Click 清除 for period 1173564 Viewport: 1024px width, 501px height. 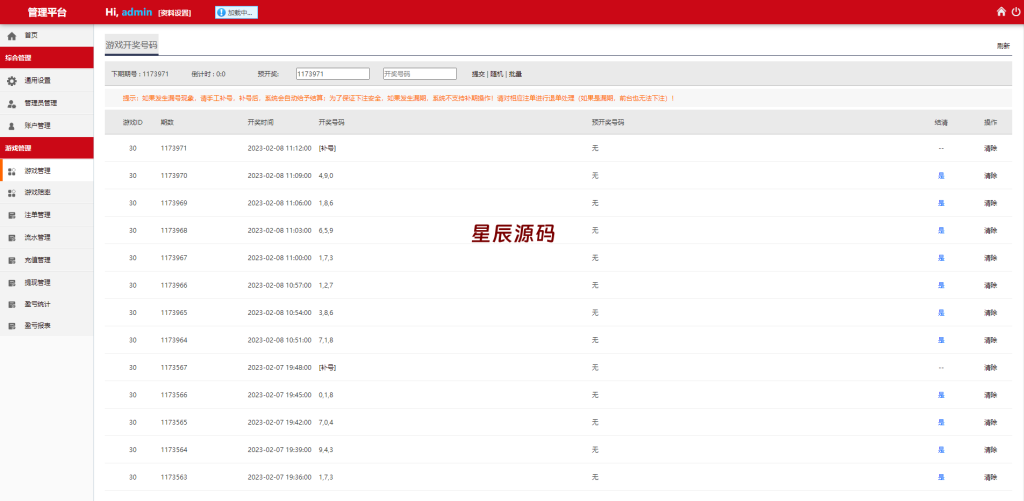click(x=991, y=450)
